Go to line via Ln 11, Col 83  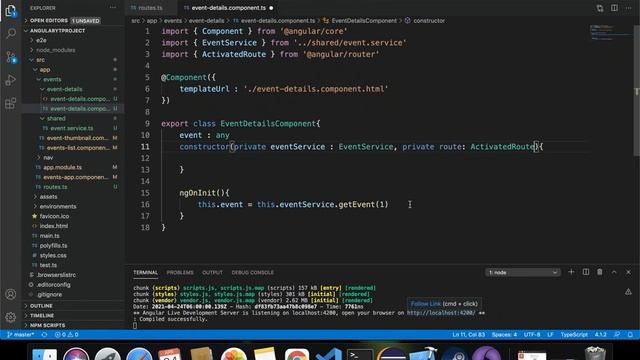(468, 335)
